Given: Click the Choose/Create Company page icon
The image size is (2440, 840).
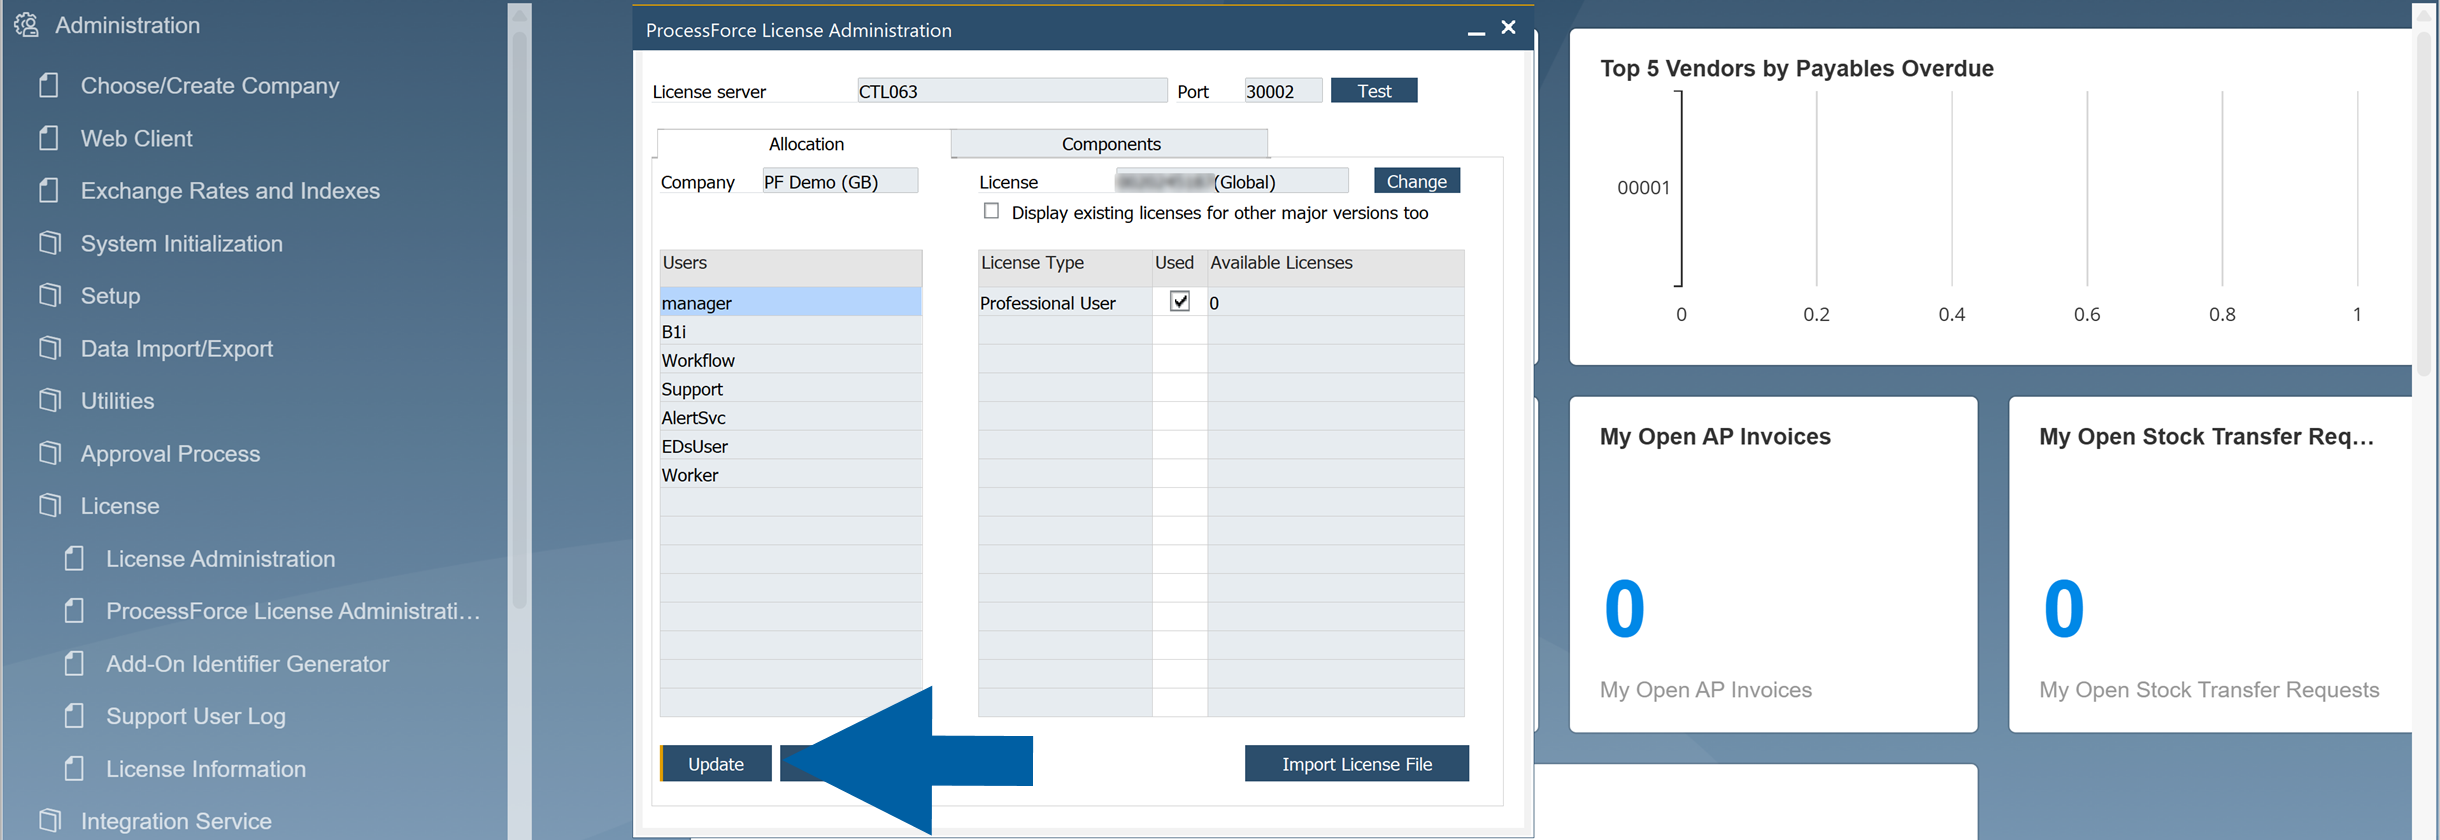Looking at the screenshot, I should [49, 85].
